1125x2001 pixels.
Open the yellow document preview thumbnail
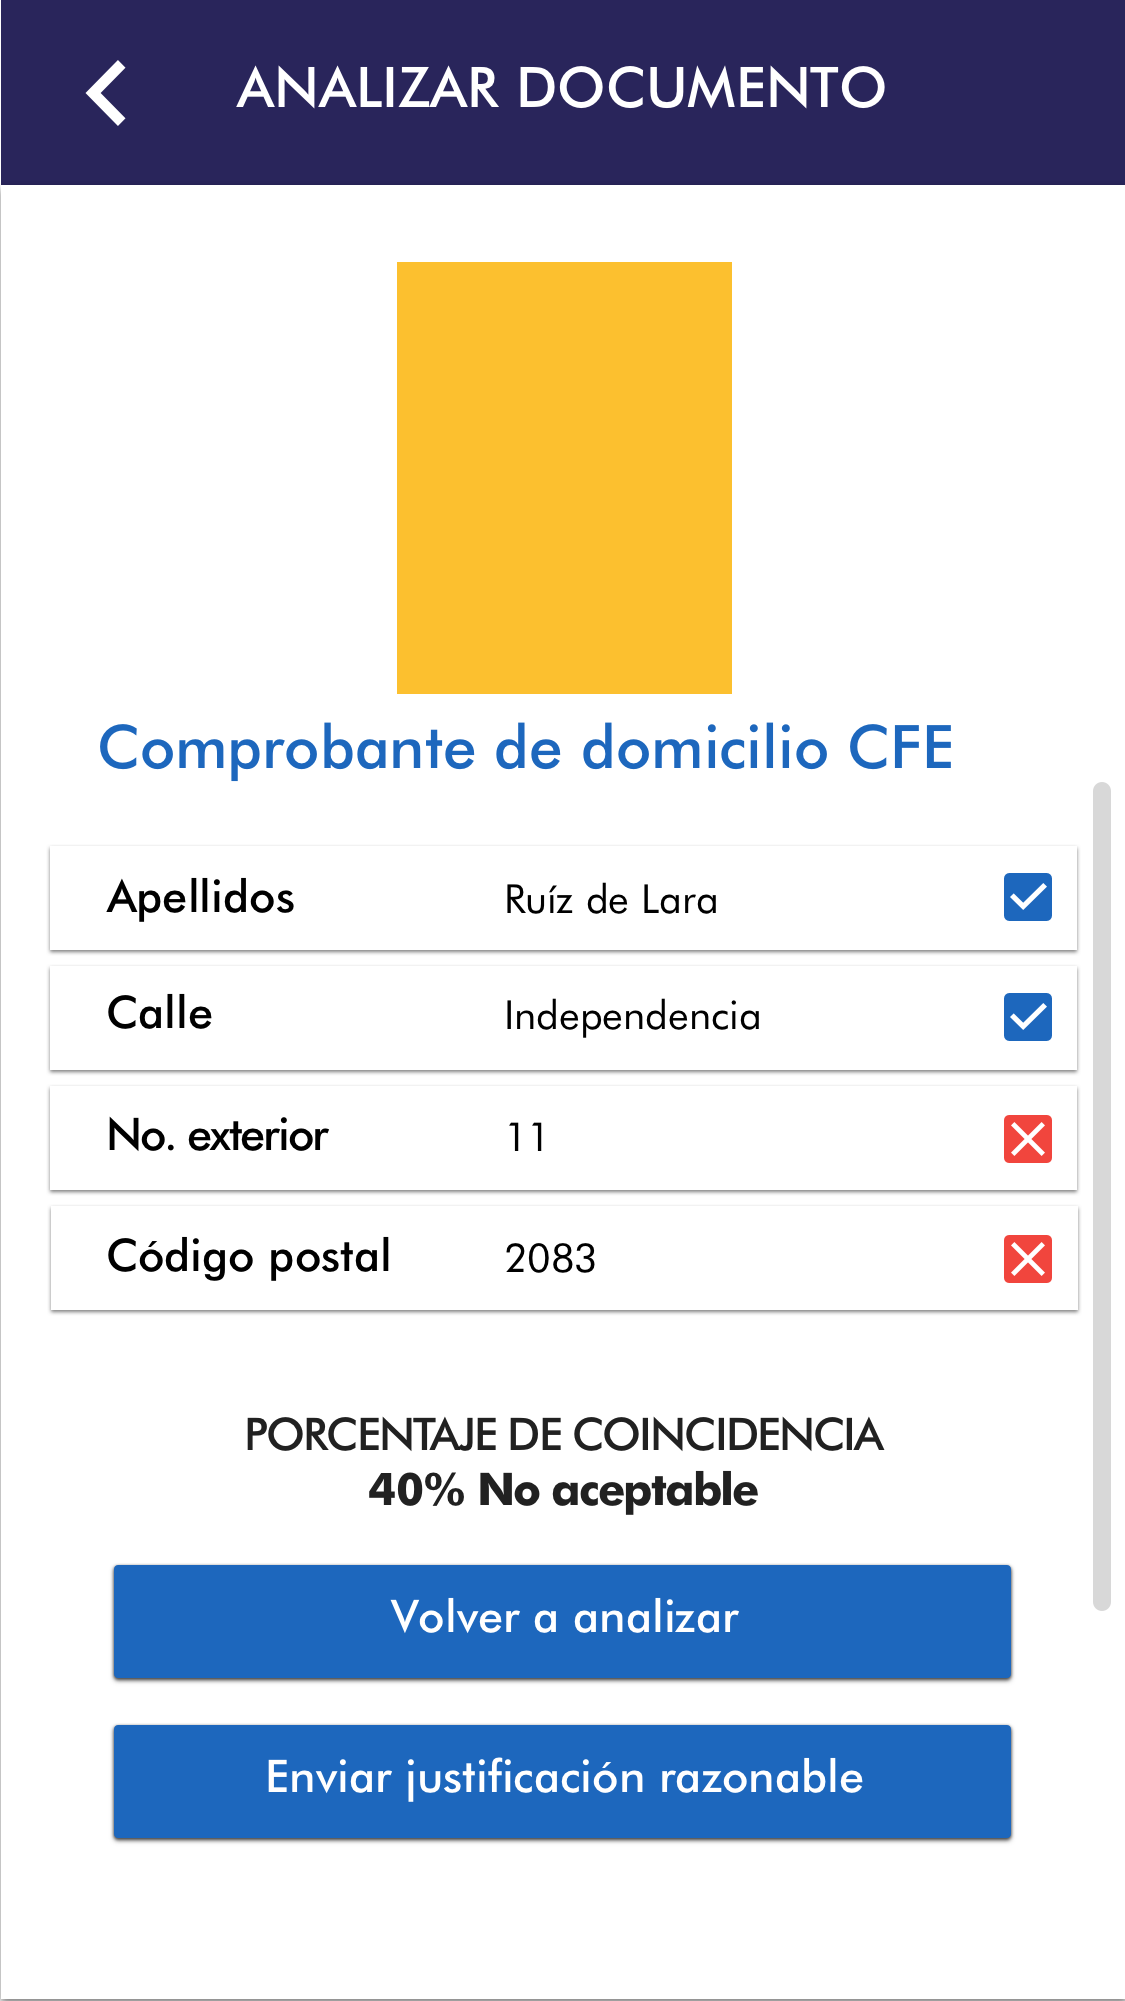click(x=564, y=477)
